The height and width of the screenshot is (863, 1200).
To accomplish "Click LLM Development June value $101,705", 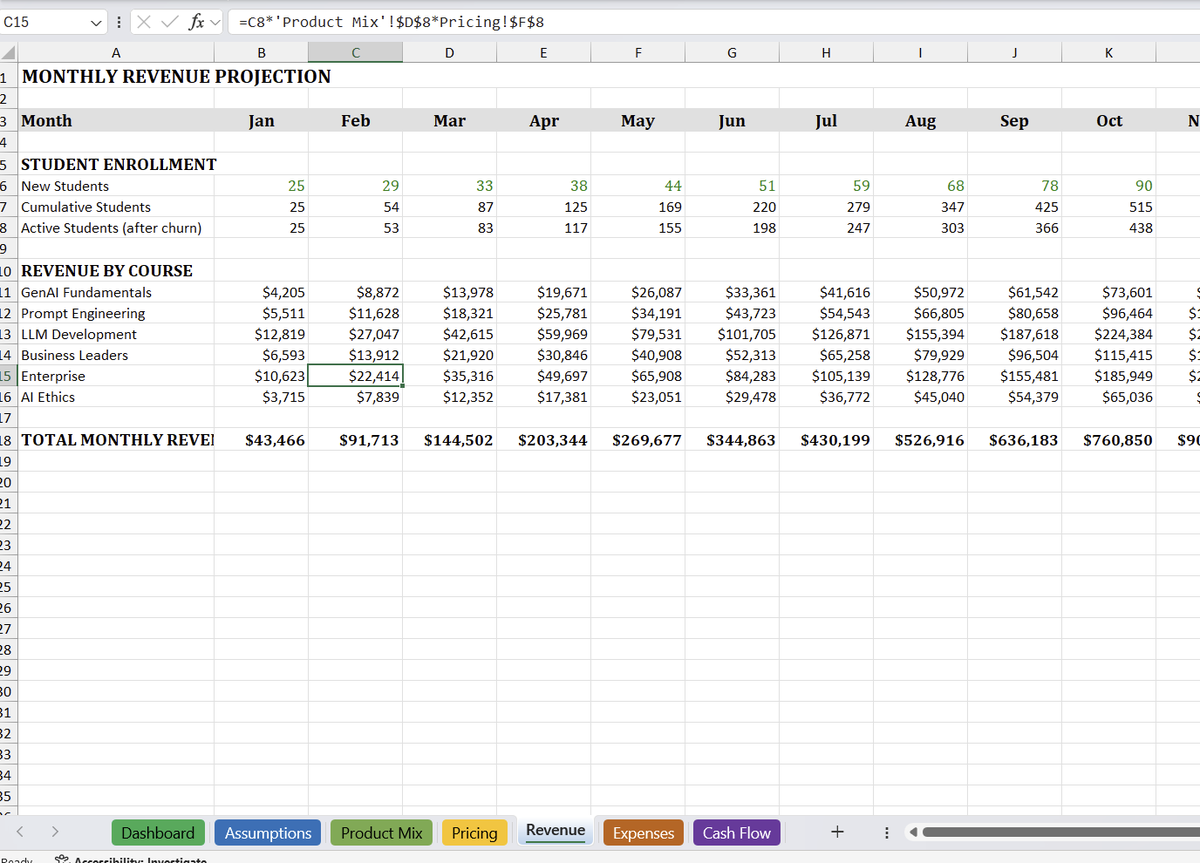I will (x=732, y=334).
